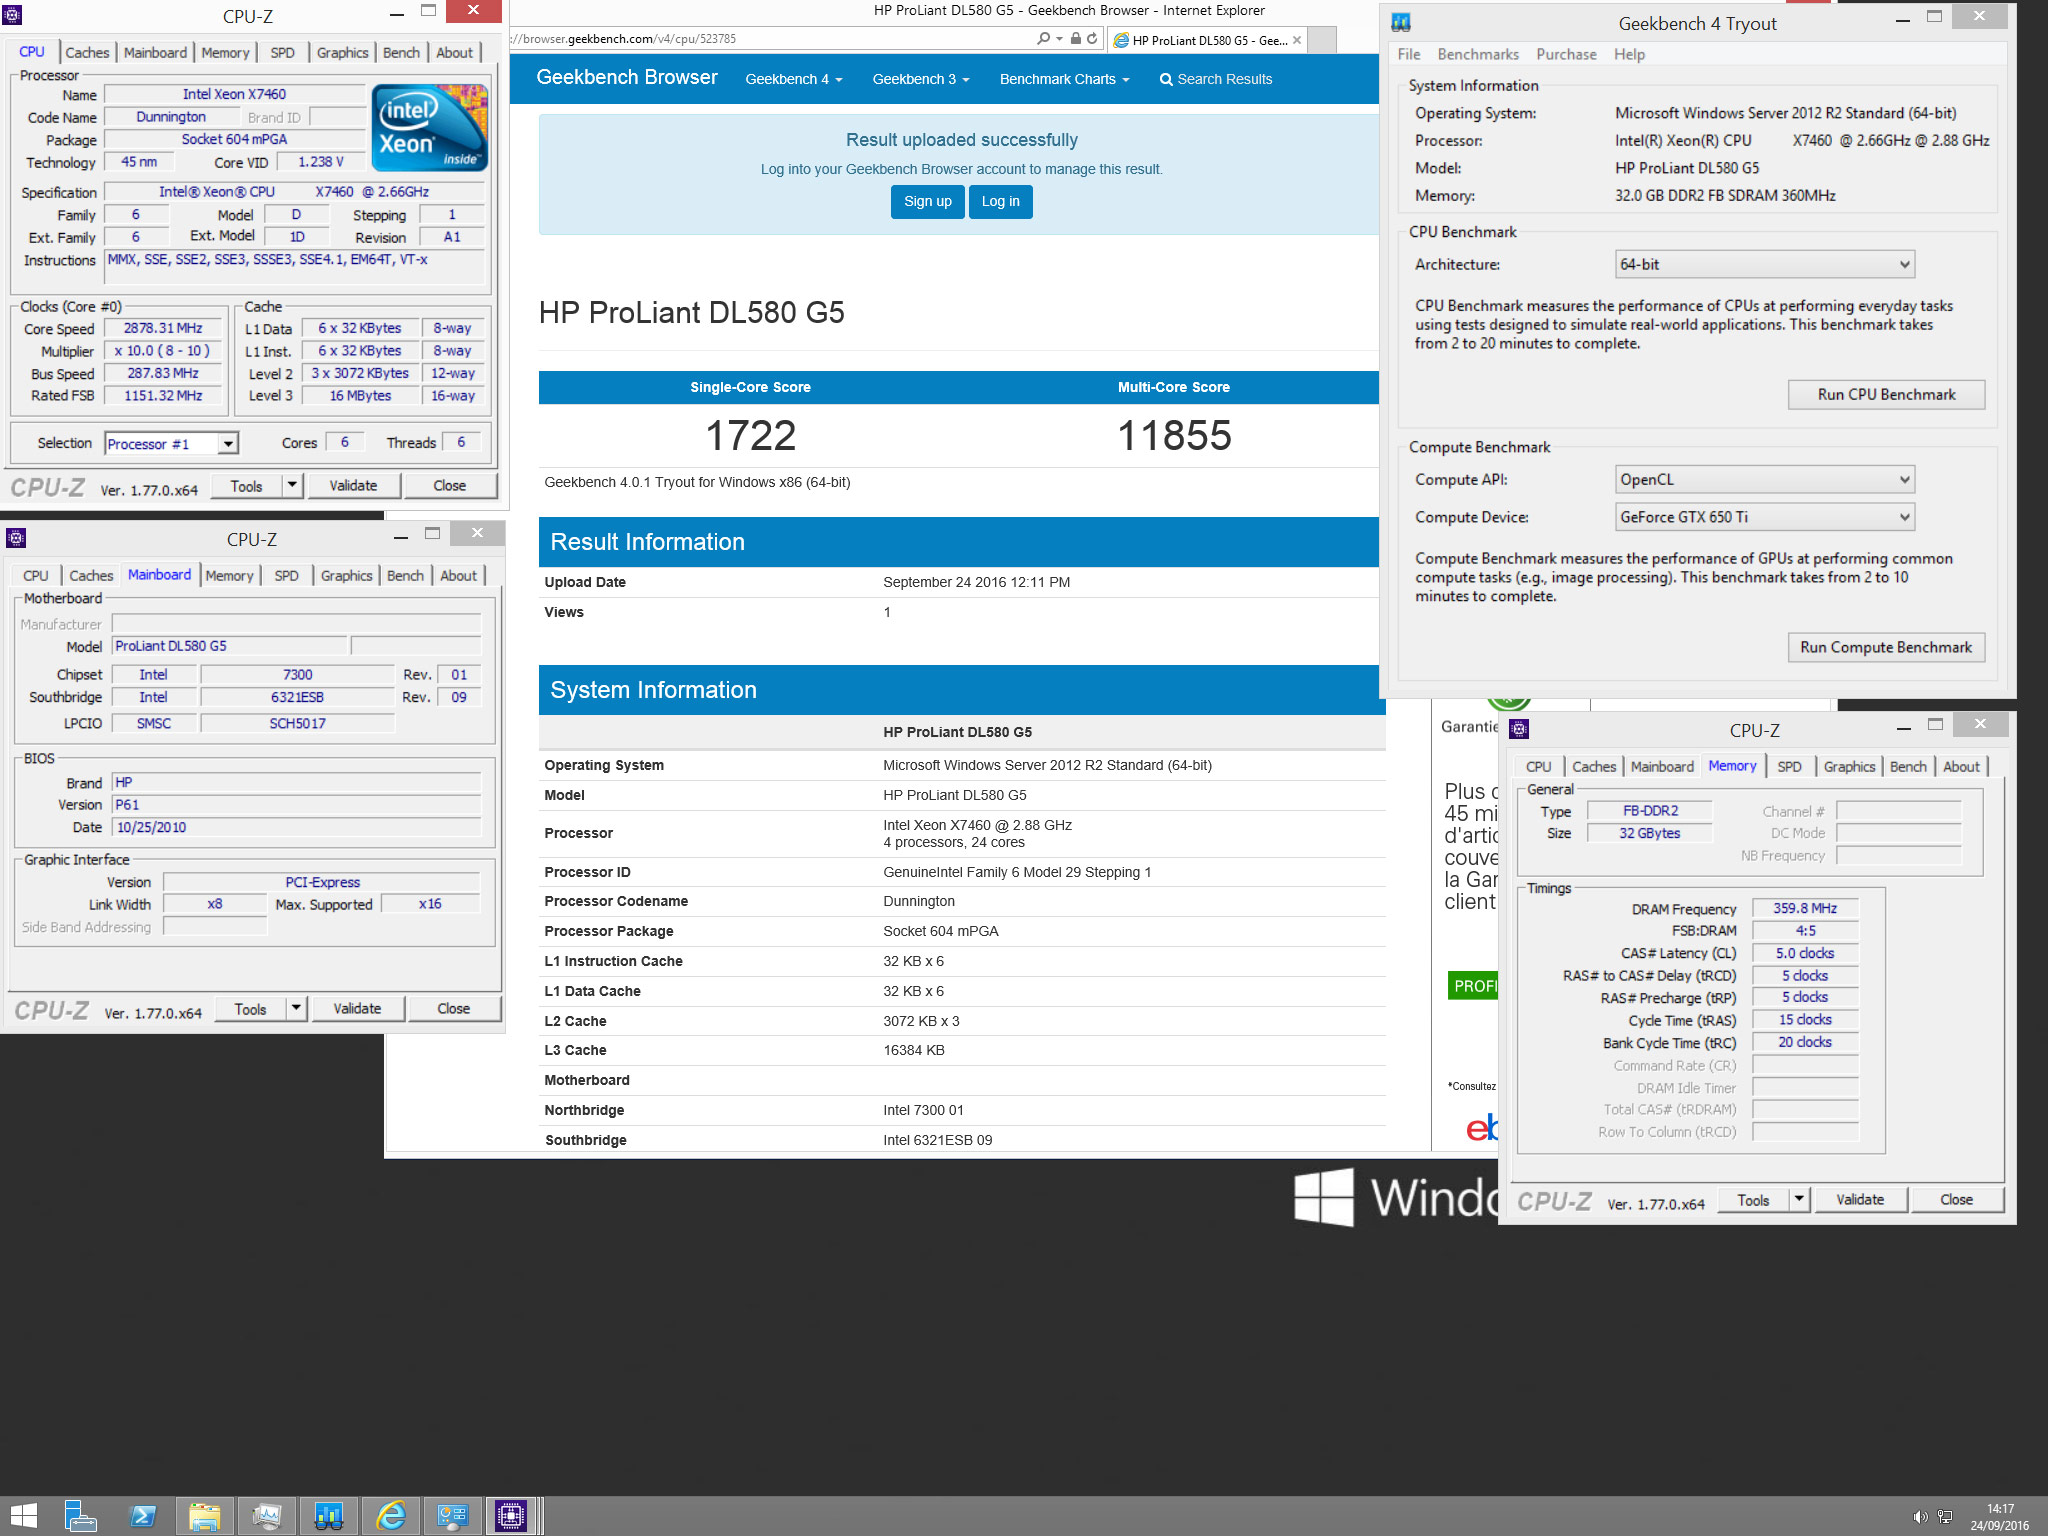Open the Purchase menu in Geekbench

1566,54
